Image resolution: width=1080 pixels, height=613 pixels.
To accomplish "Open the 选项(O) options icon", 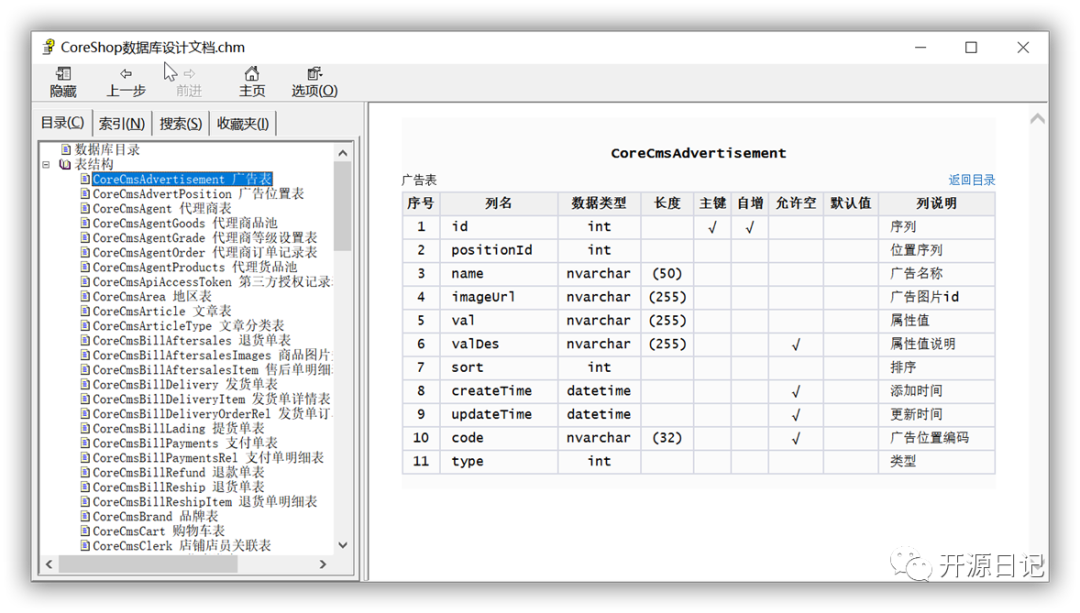I will (314, 74).
